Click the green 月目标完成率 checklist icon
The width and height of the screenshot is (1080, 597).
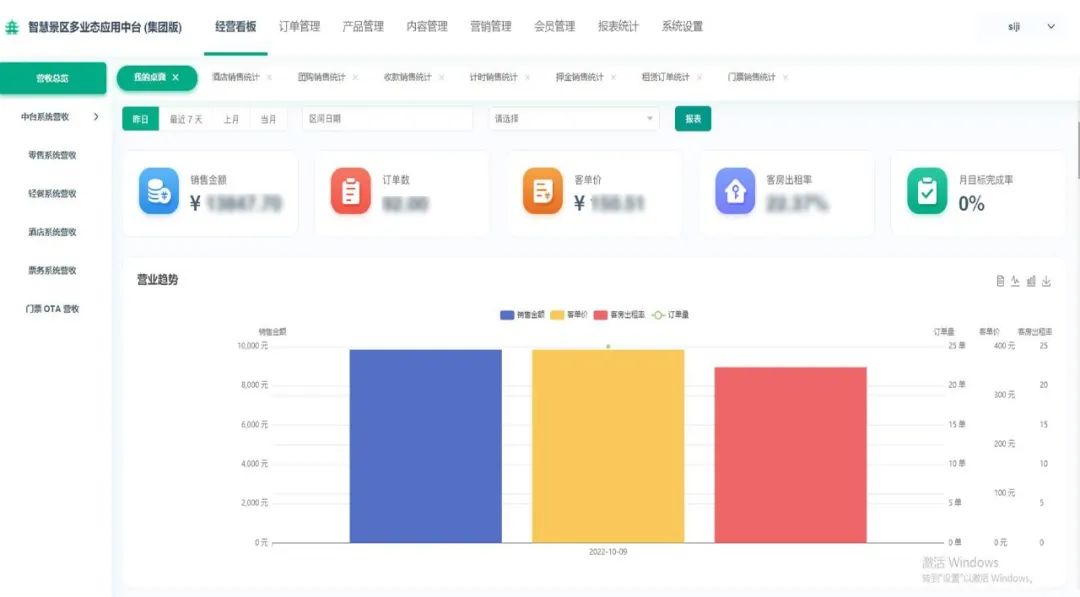coord(927,191)
